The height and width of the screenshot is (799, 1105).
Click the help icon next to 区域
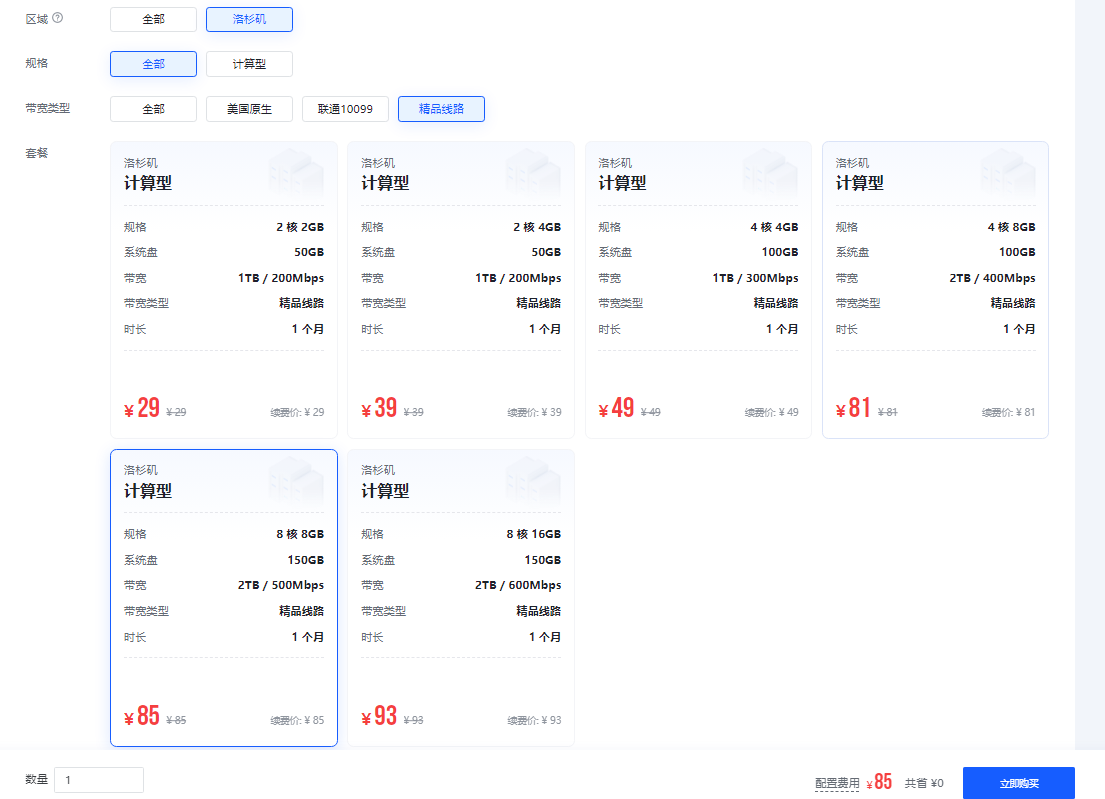[58, 18]
